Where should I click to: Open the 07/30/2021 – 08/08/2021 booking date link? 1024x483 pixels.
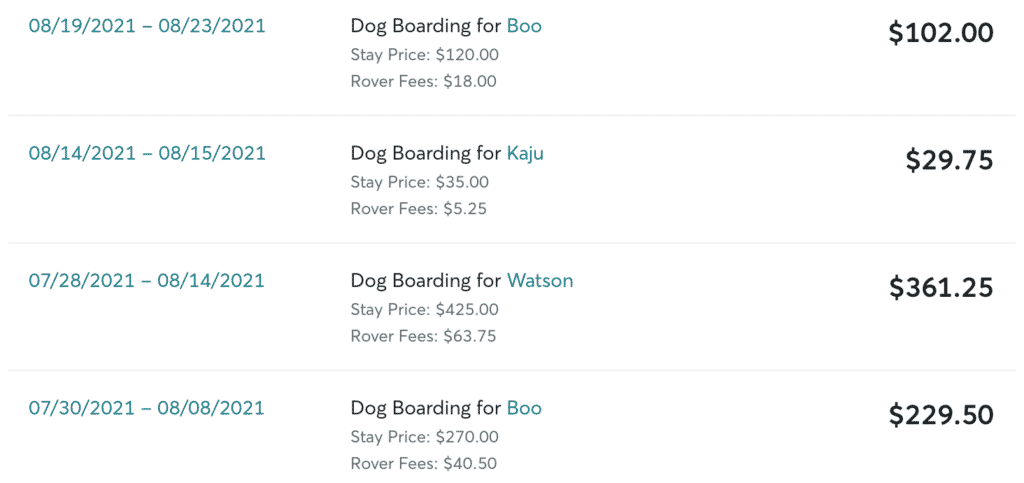(x=146, y=408)
